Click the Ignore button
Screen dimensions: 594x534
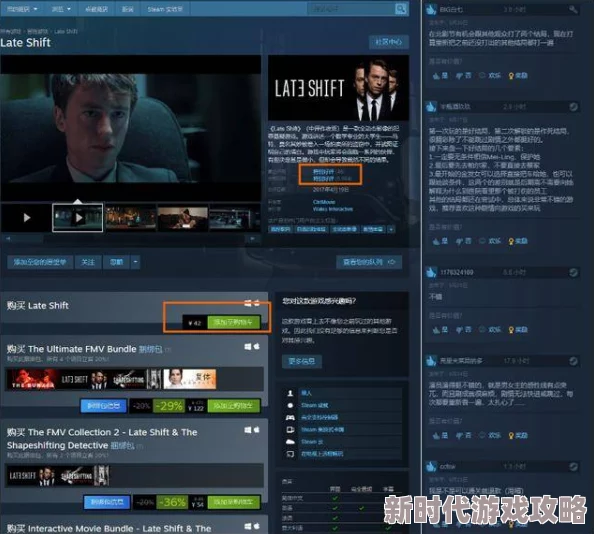[x=116, y=262]
